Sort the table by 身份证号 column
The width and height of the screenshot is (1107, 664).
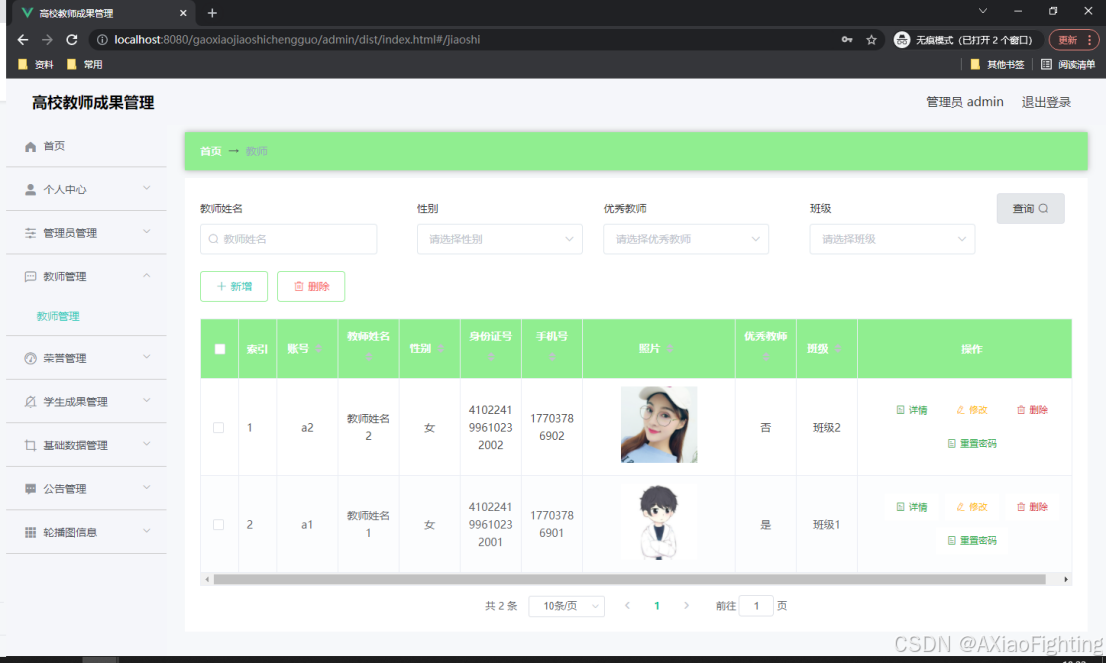[491, 357]
